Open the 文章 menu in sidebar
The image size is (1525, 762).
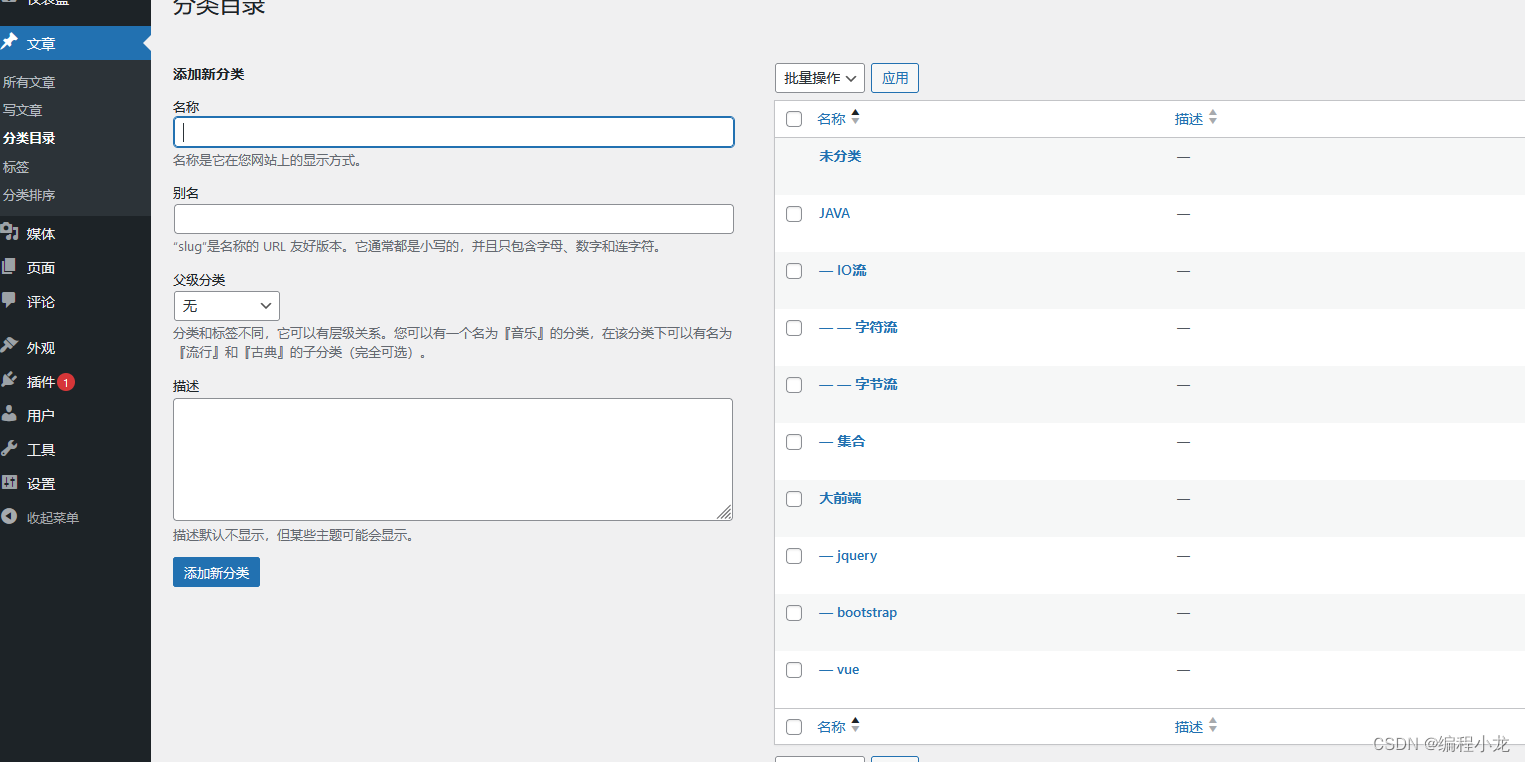[75, 43]
